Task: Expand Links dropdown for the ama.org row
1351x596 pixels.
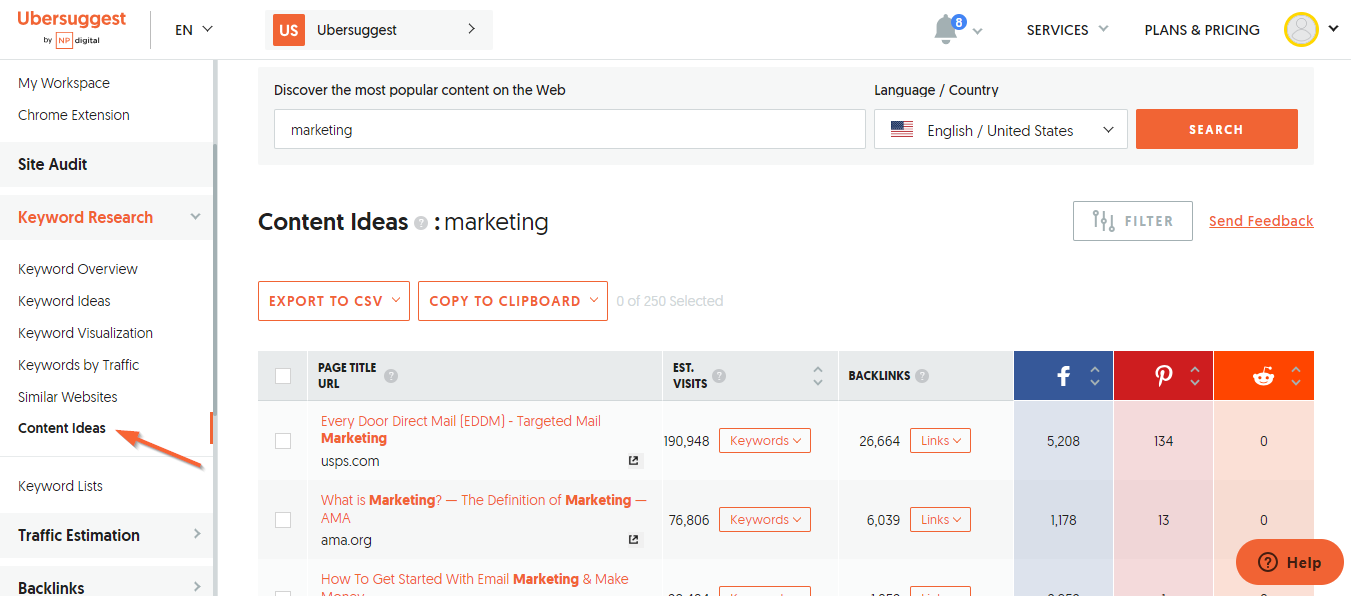Action: tap(940, 520)
